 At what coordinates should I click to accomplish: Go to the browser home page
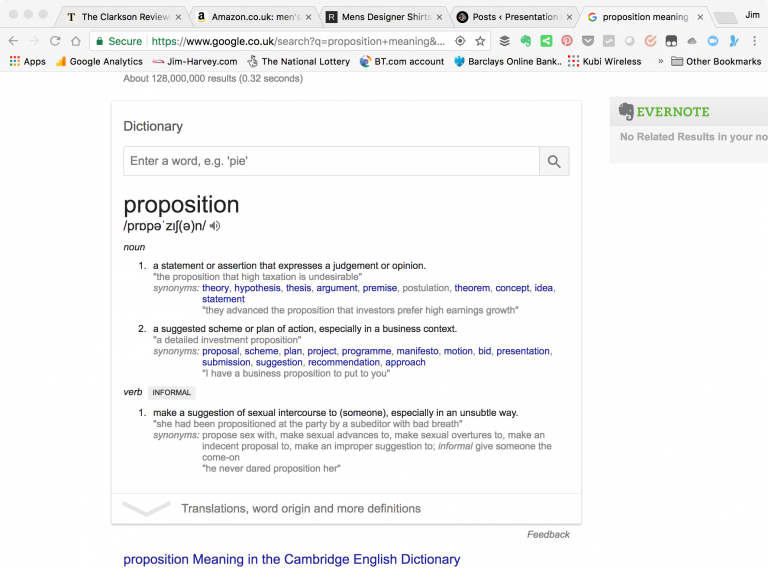(x=76, y=41)
